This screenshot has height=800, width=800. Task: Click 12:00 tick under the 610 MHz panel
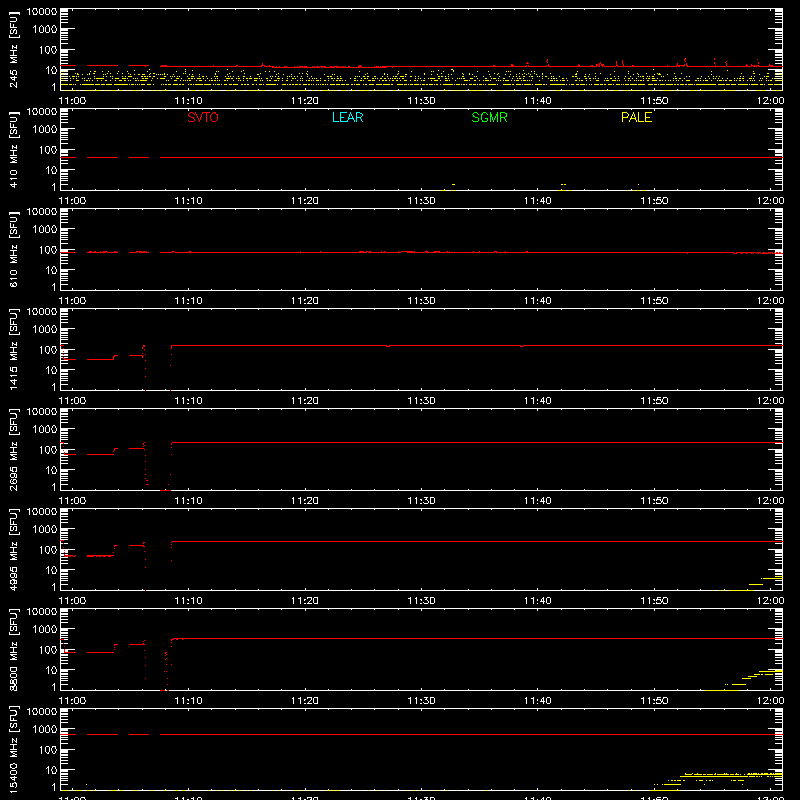click(770, 301)
